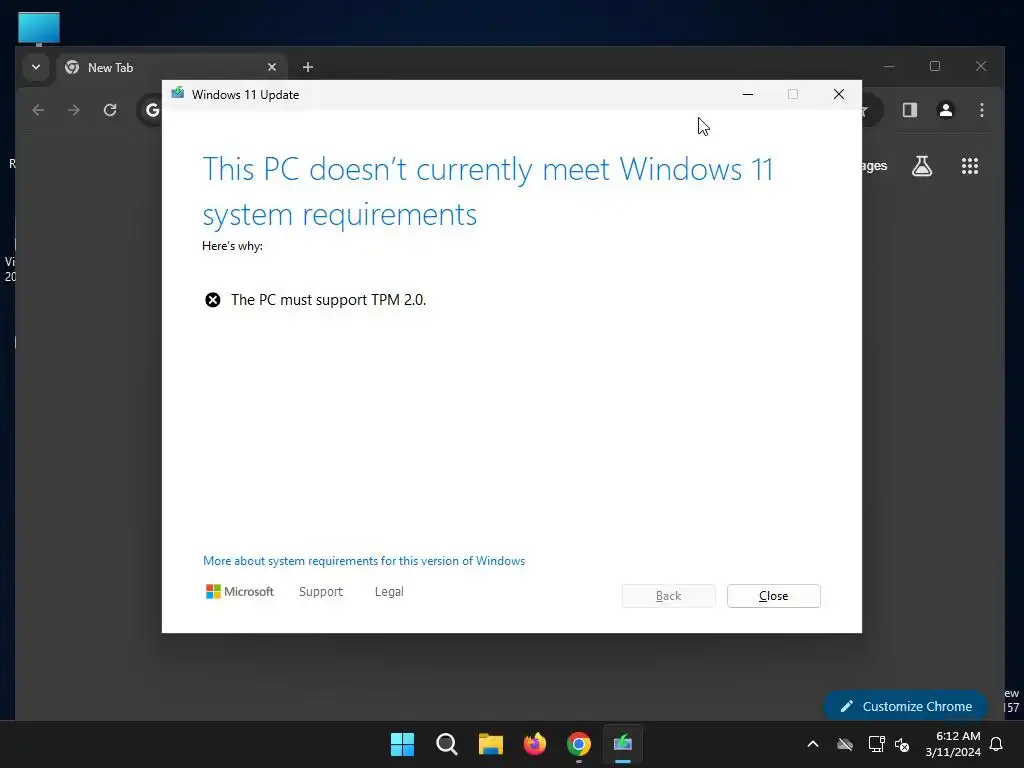The height and width of the screenshot is (768, 1024).
Task: Reload the page in Chrome
Action: [110, 110]
